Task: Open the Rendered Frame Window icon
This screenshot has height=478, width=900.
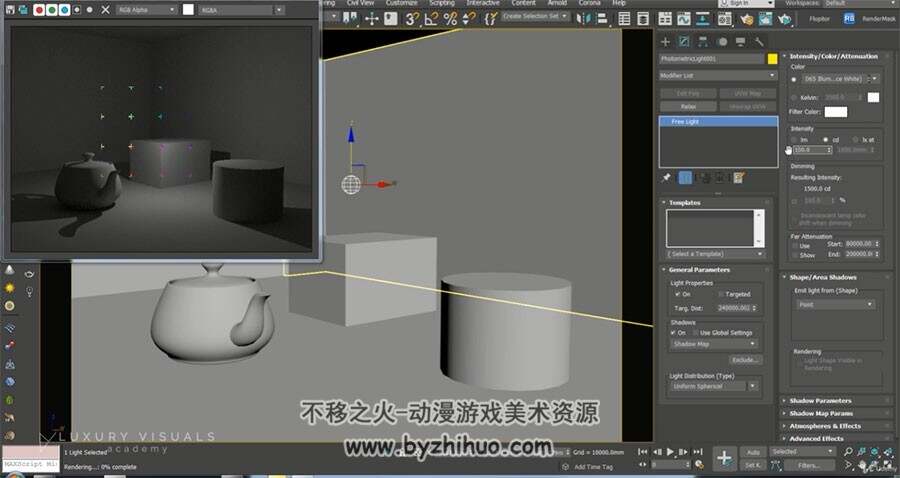Action: [x=765, y=19]
